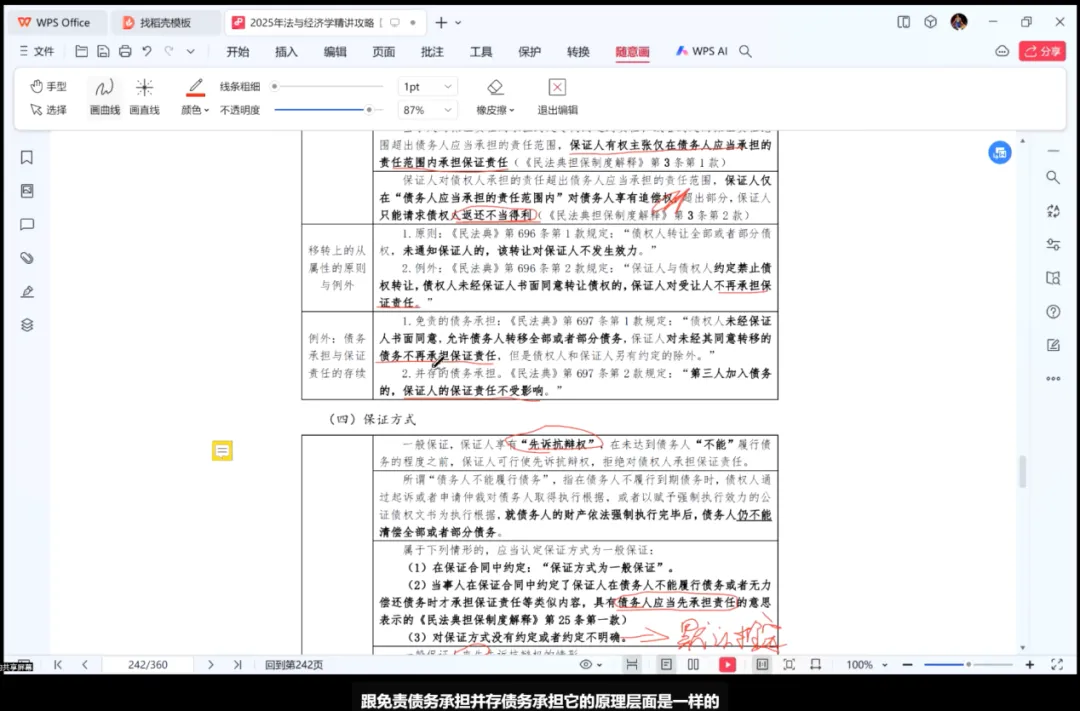Open right sidebar more options dots
Image resolution: width=1080 pixels, height=711 pixels.
point(1053,378)
